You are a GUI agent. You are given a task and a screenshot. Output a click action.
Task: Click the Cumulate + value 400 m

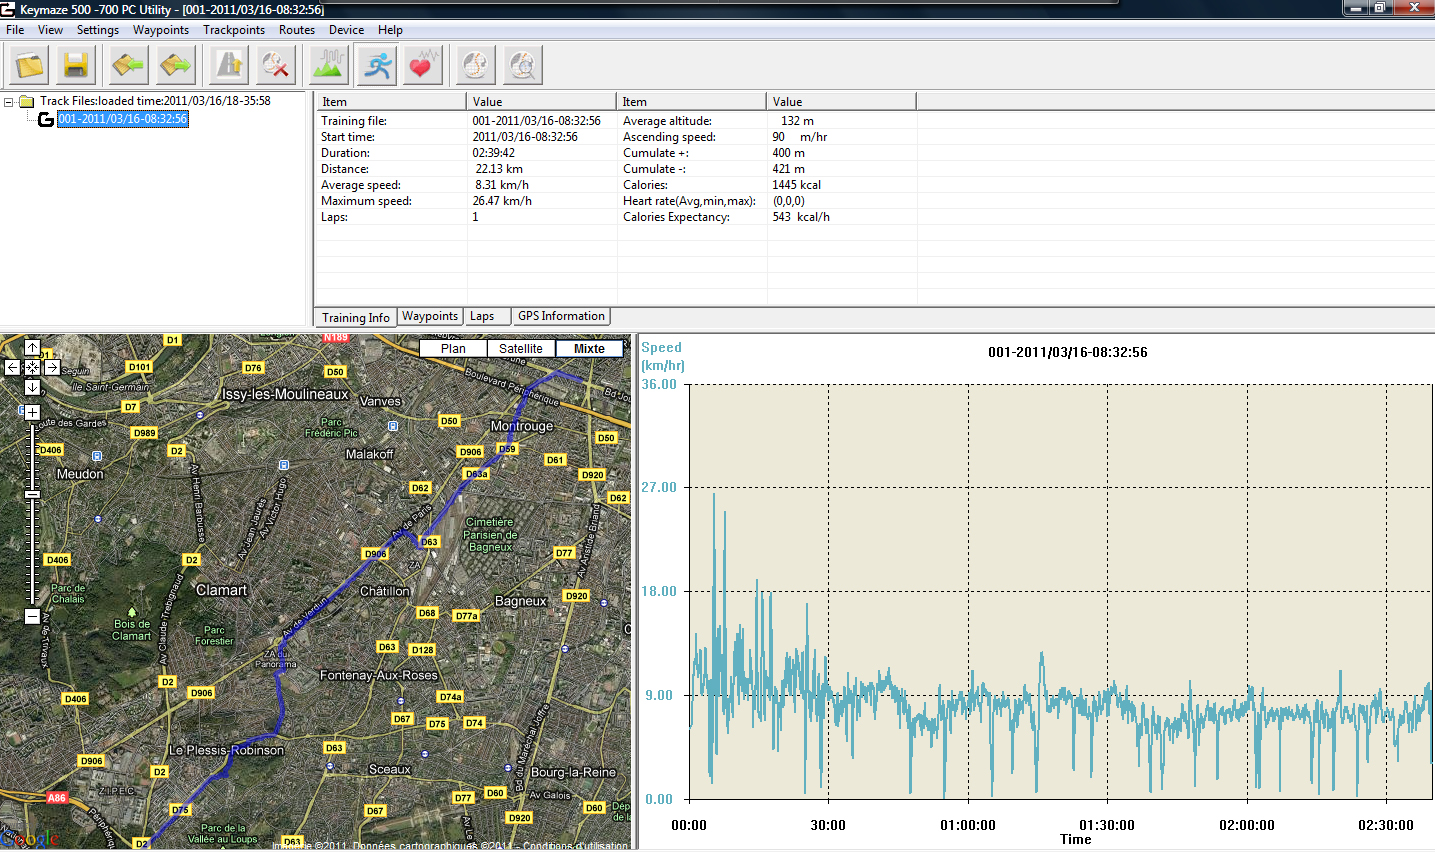tap(788, 153)
